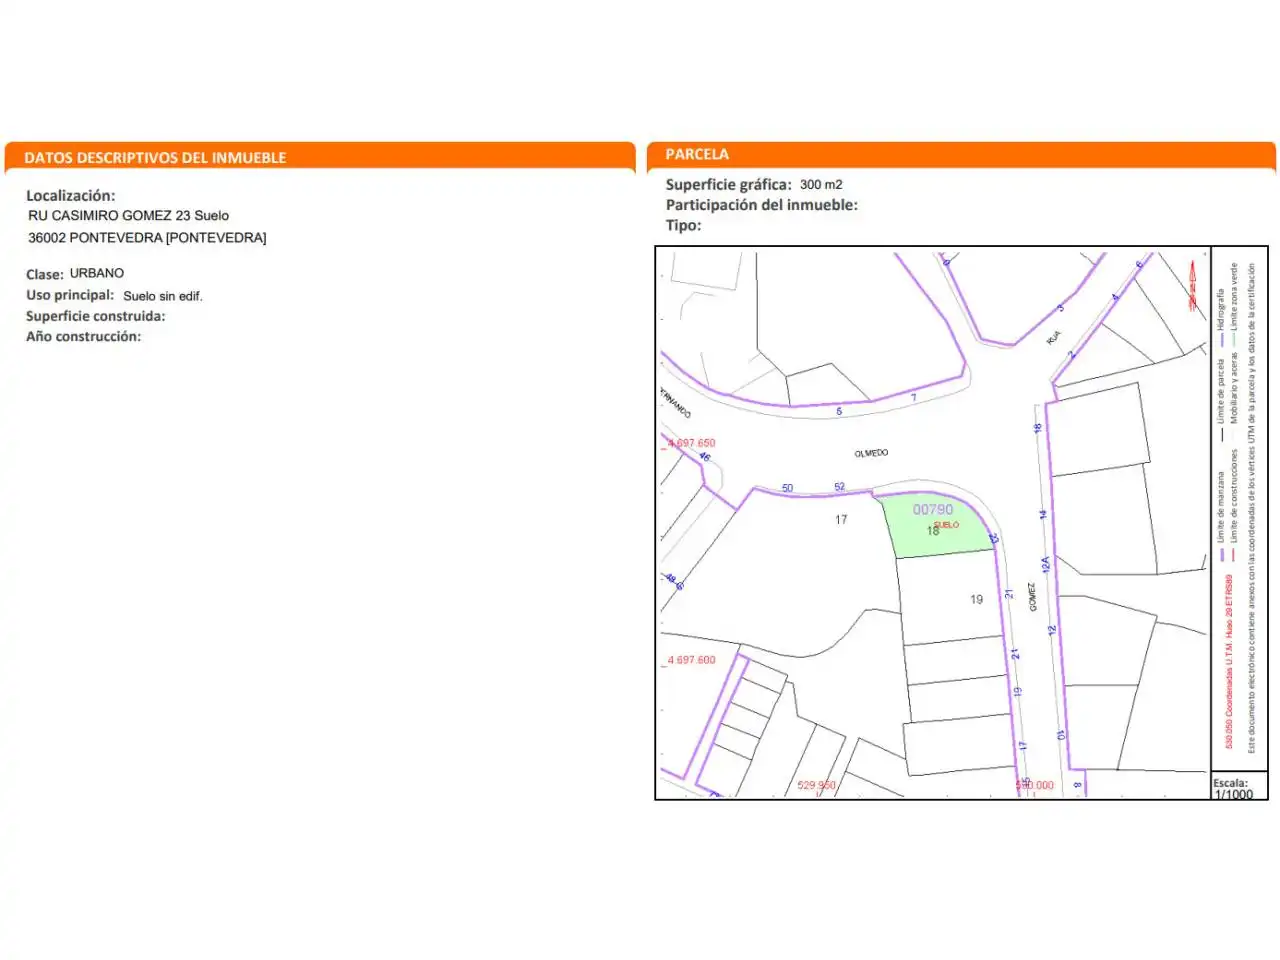This screenshot has width=1280, height=960.
Task: Click the 'Tipo:' label
Action: (684, 225)
